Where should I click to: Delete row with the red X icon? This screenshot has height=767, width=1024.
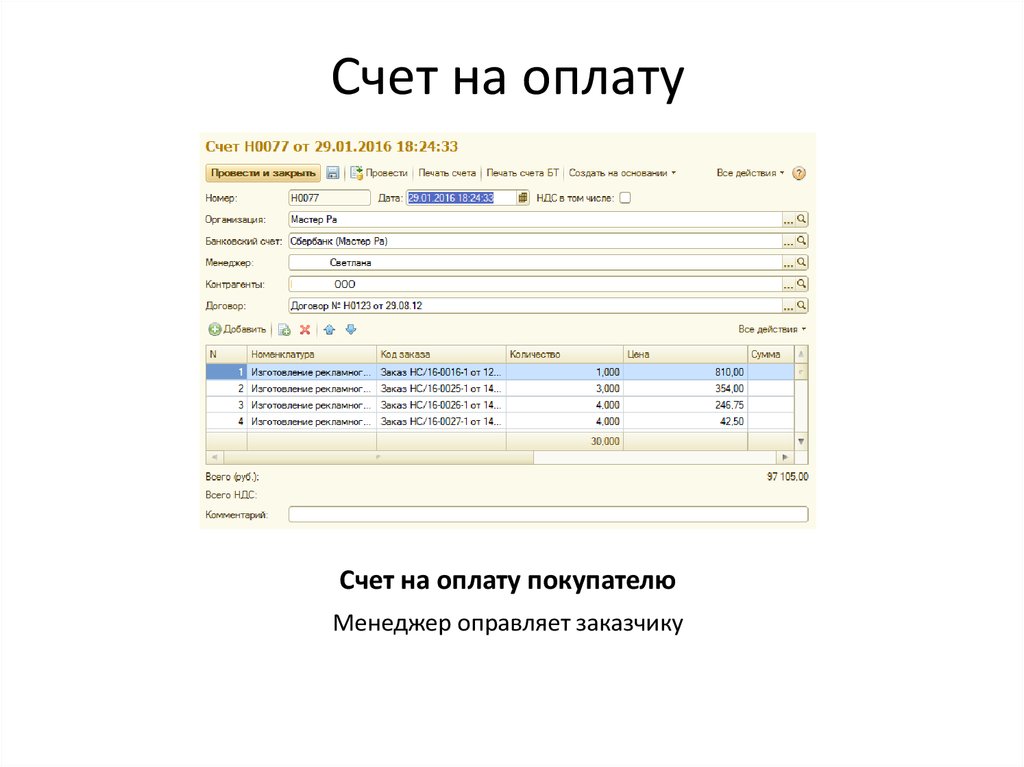305,330
